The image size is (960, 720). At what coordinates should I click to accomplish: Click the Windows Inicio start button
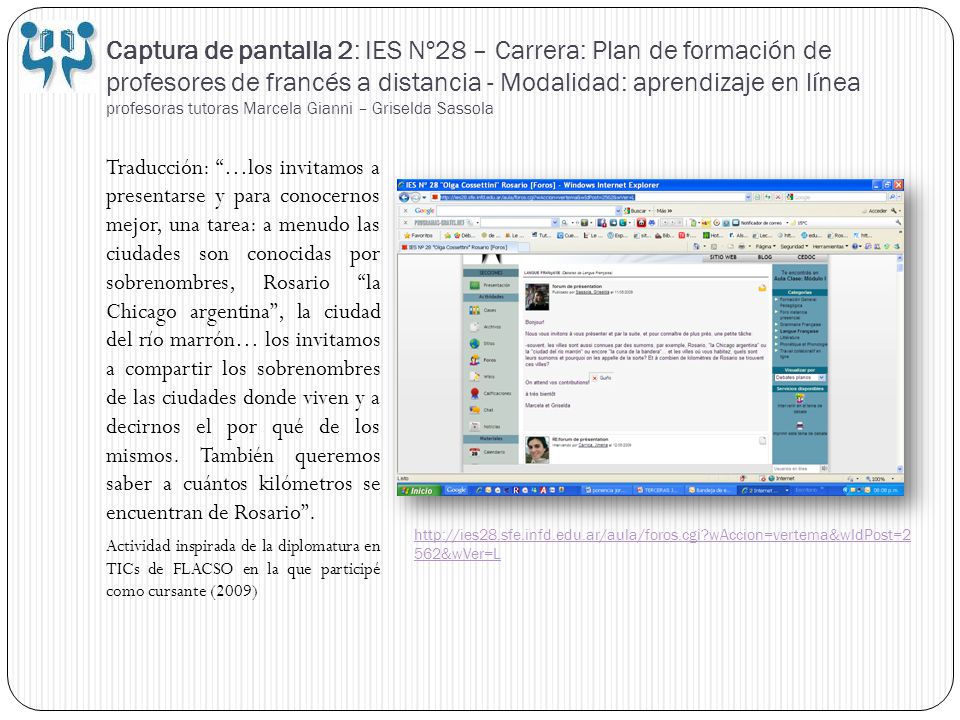click(x=418, y=490)
